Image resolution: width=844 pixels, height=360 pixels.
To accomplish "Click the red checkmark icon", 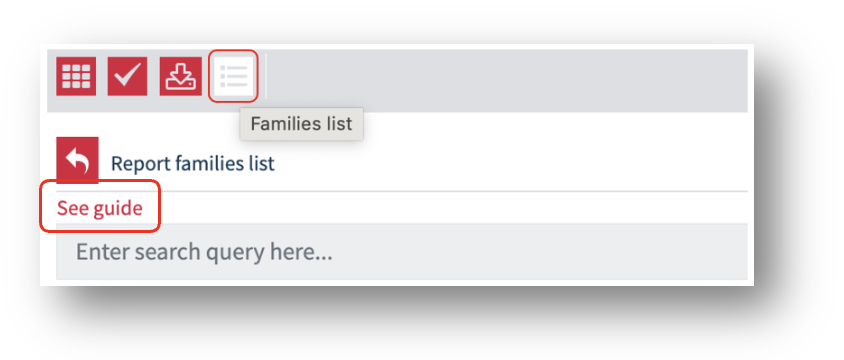I will pyautogui.click(x=128, y=76).
